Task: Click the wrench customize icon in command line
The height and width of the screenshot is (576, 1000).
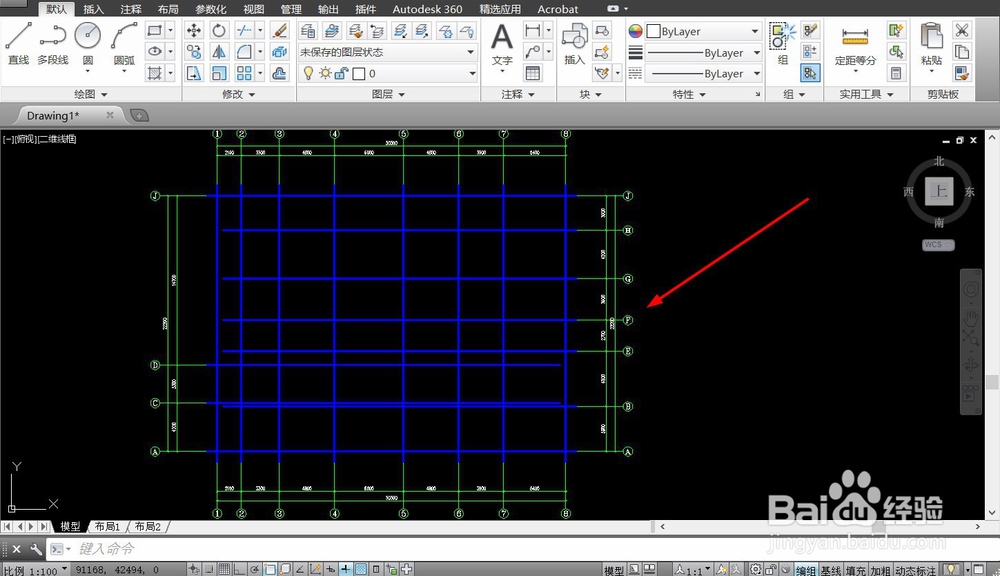Action: (x=36, y=549)
